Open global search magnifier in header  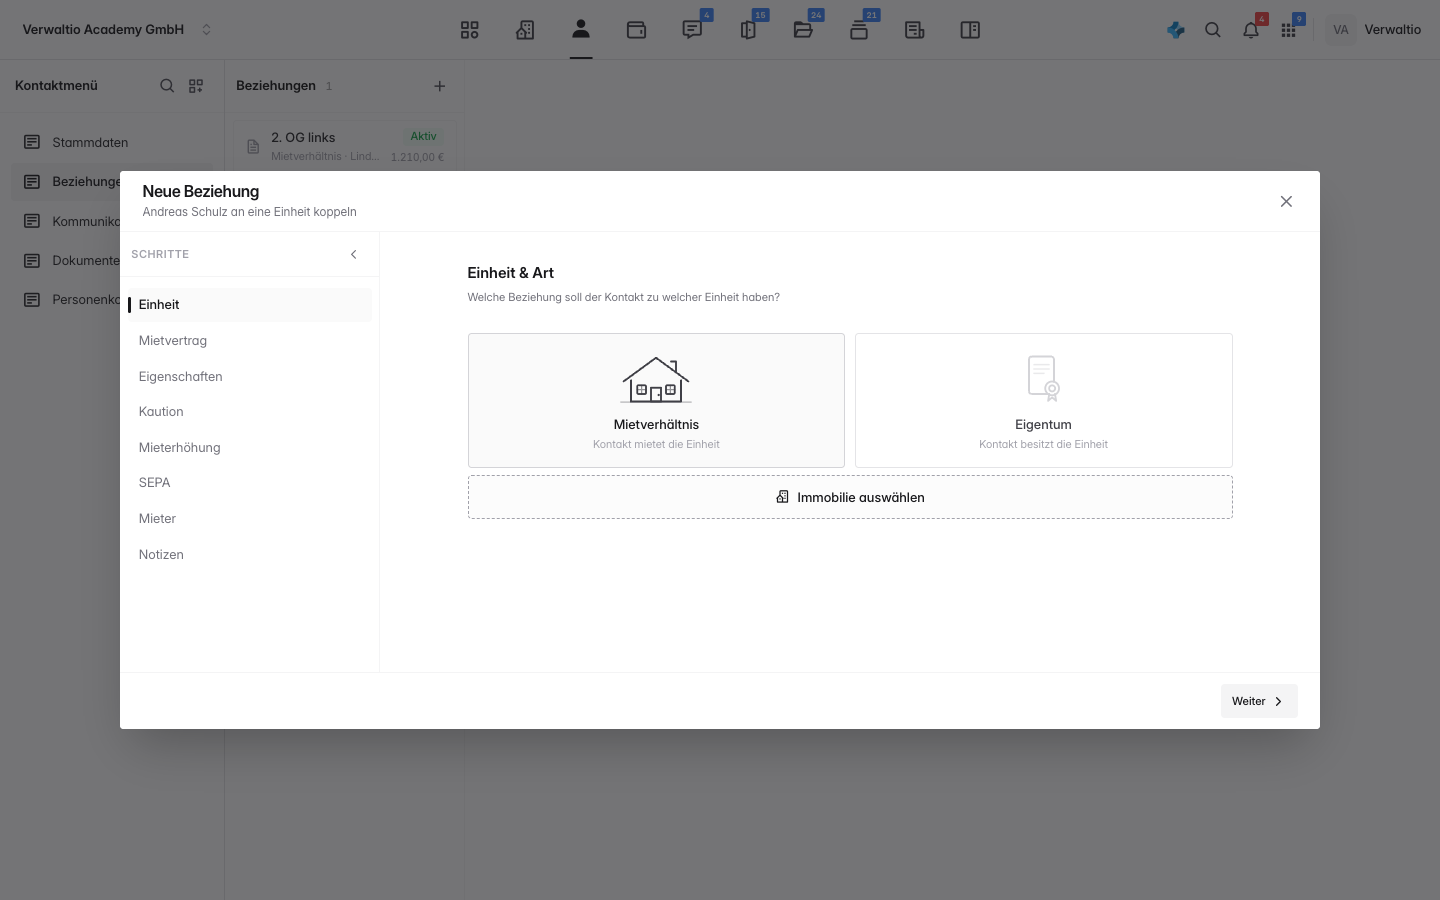pyautogui.click(x=1213, y=30)
